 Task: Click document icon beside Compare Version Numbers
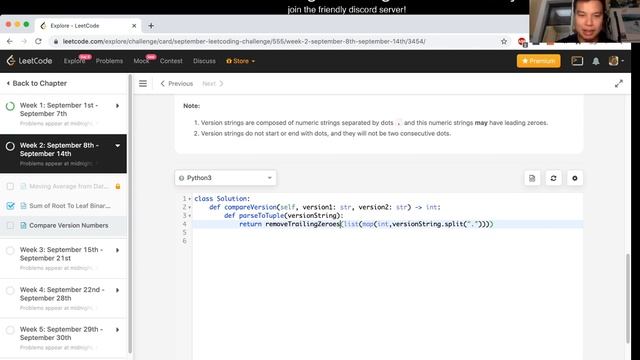(23, 225)
